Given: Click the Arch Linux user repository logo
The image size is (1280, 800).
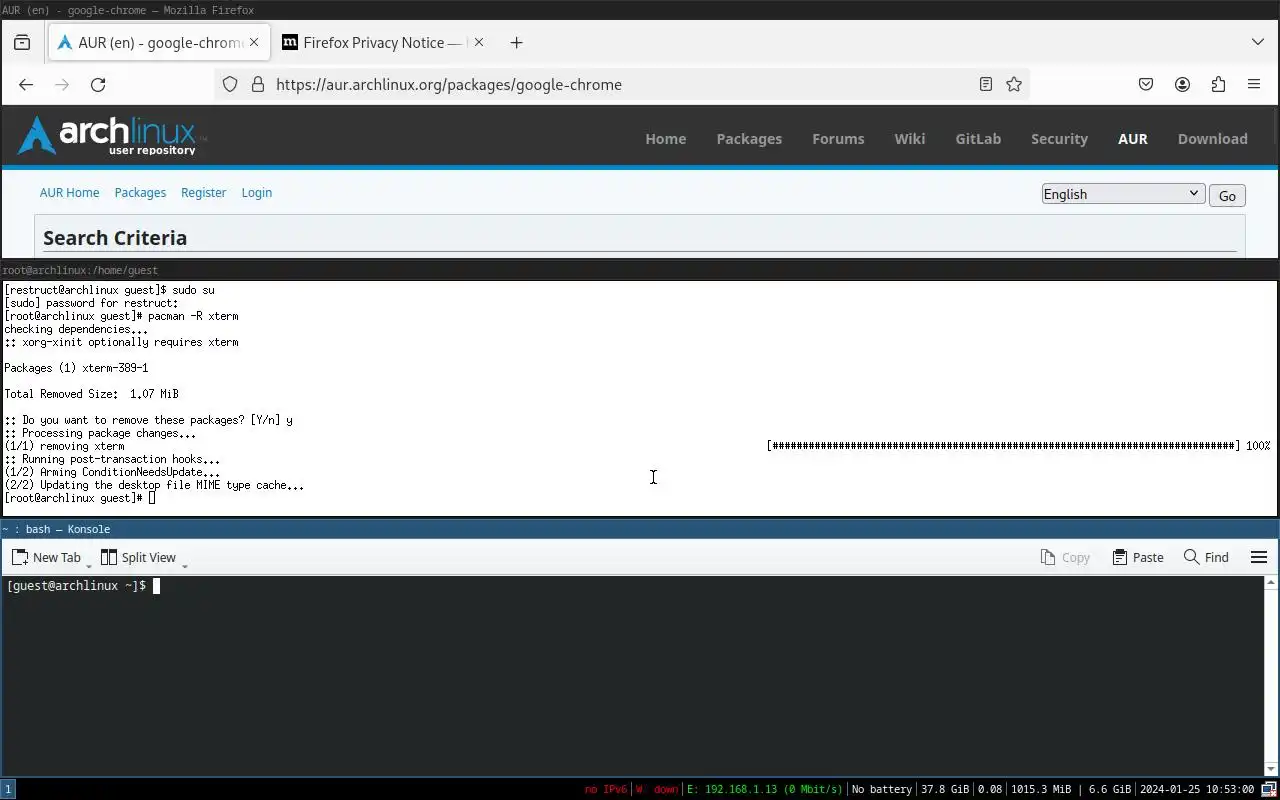Looking at the screenshot, I should 110,136.
